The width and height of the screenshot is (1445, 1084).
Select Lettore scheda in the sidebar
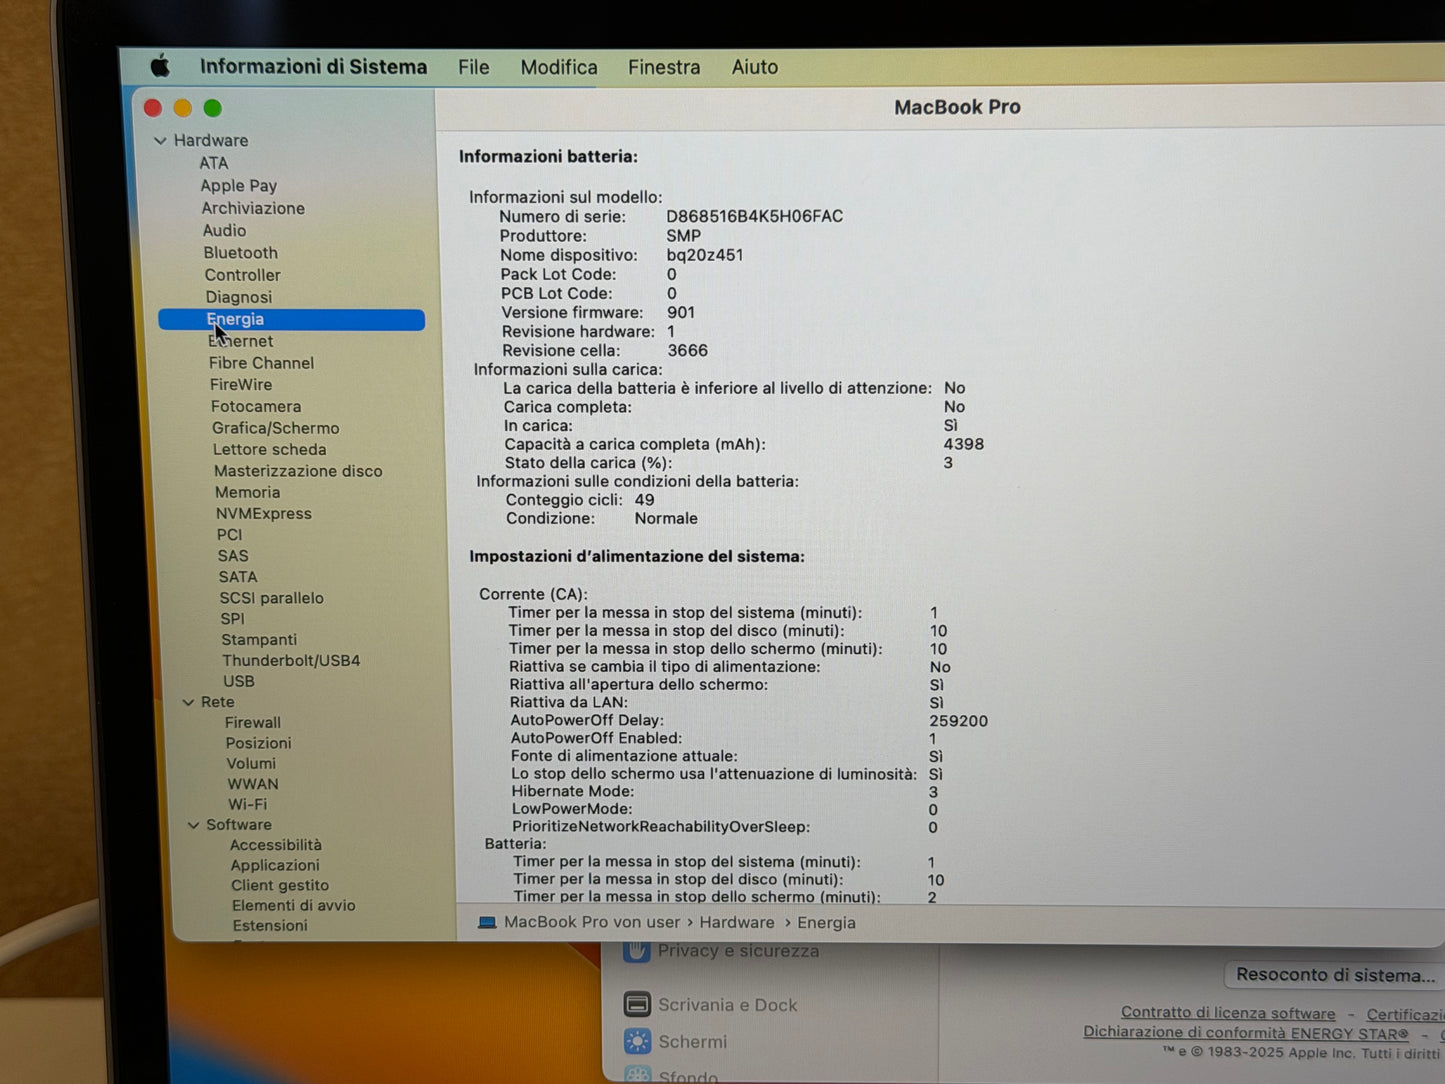pos(270,449)
